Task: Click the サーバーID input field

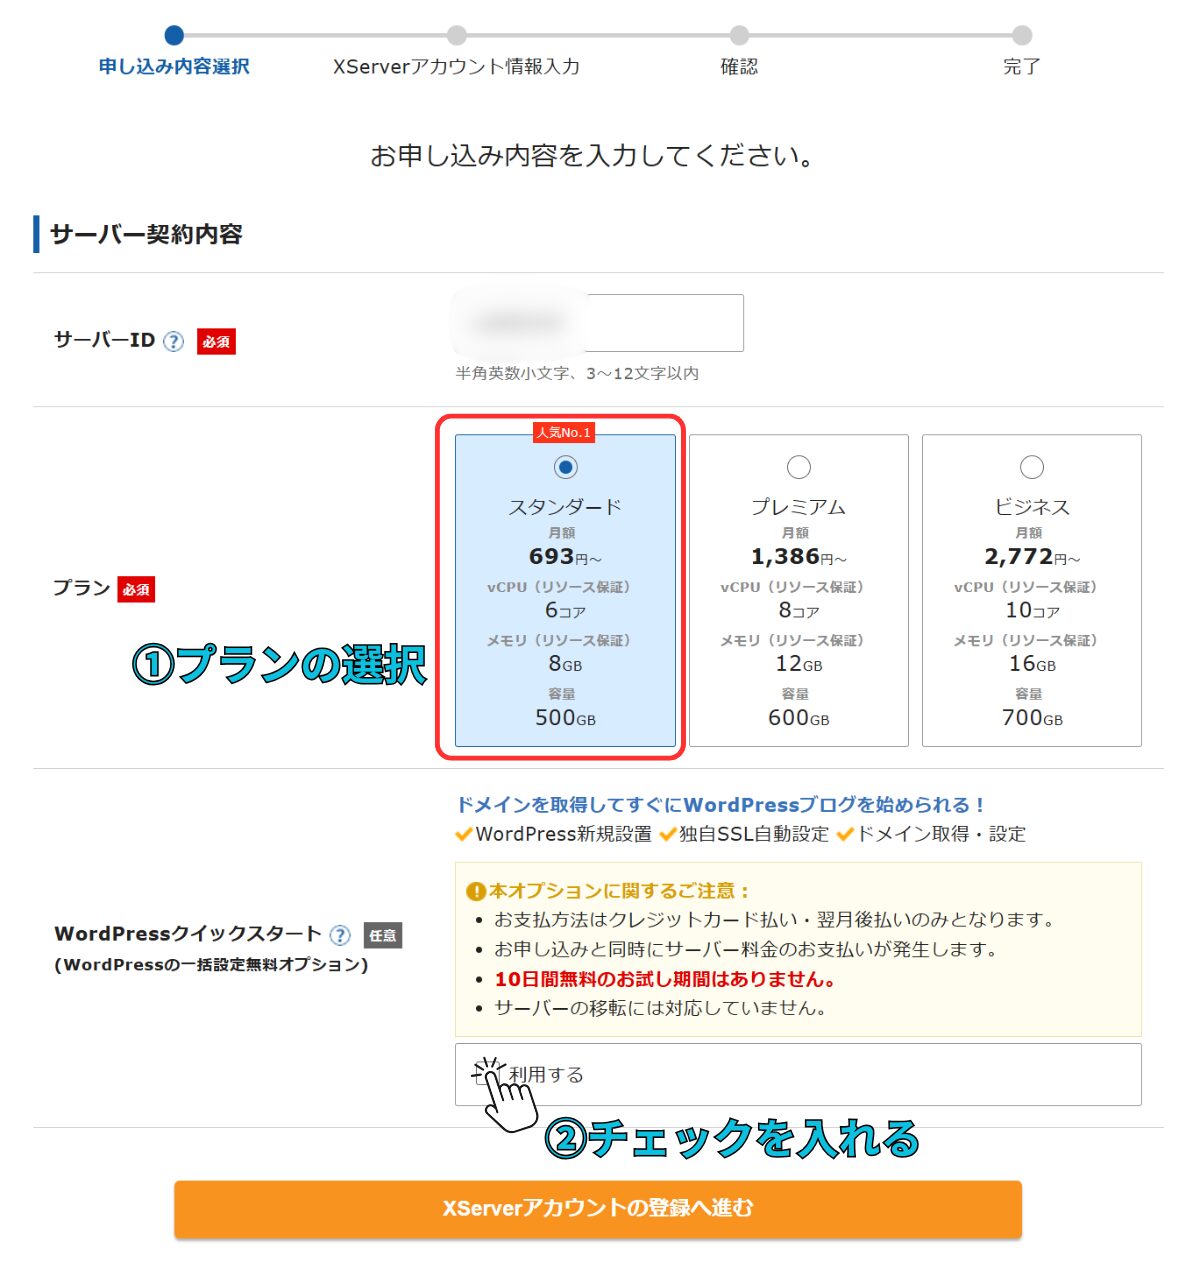Action: click(x=599, y=323)
